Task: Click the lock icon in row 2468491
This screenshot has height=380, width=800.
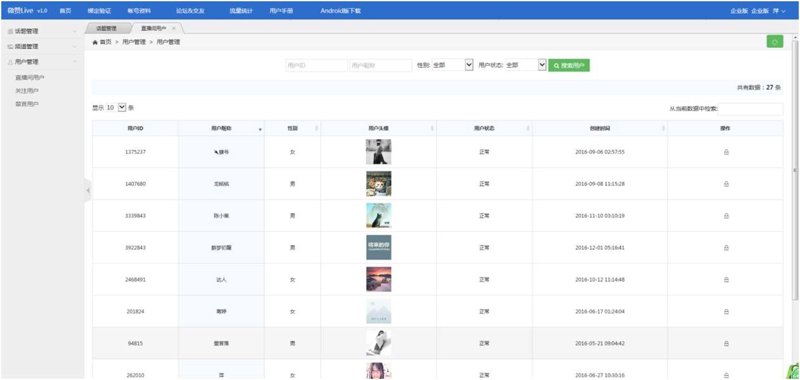Action: click(726, 280)
